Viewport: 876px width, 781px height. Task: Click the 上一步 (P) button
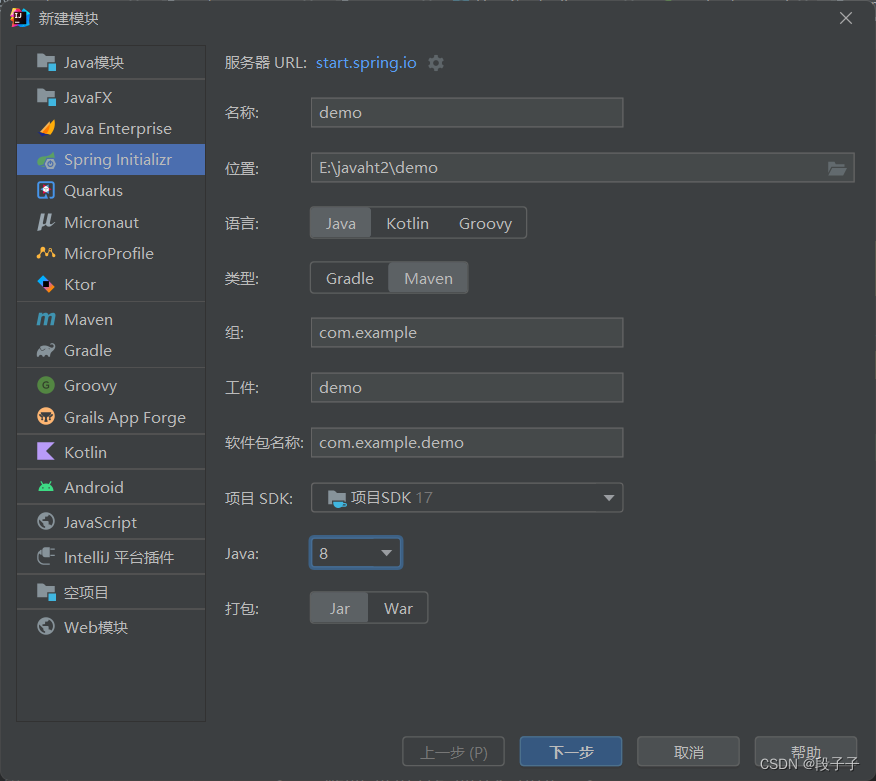coord(453,751)
